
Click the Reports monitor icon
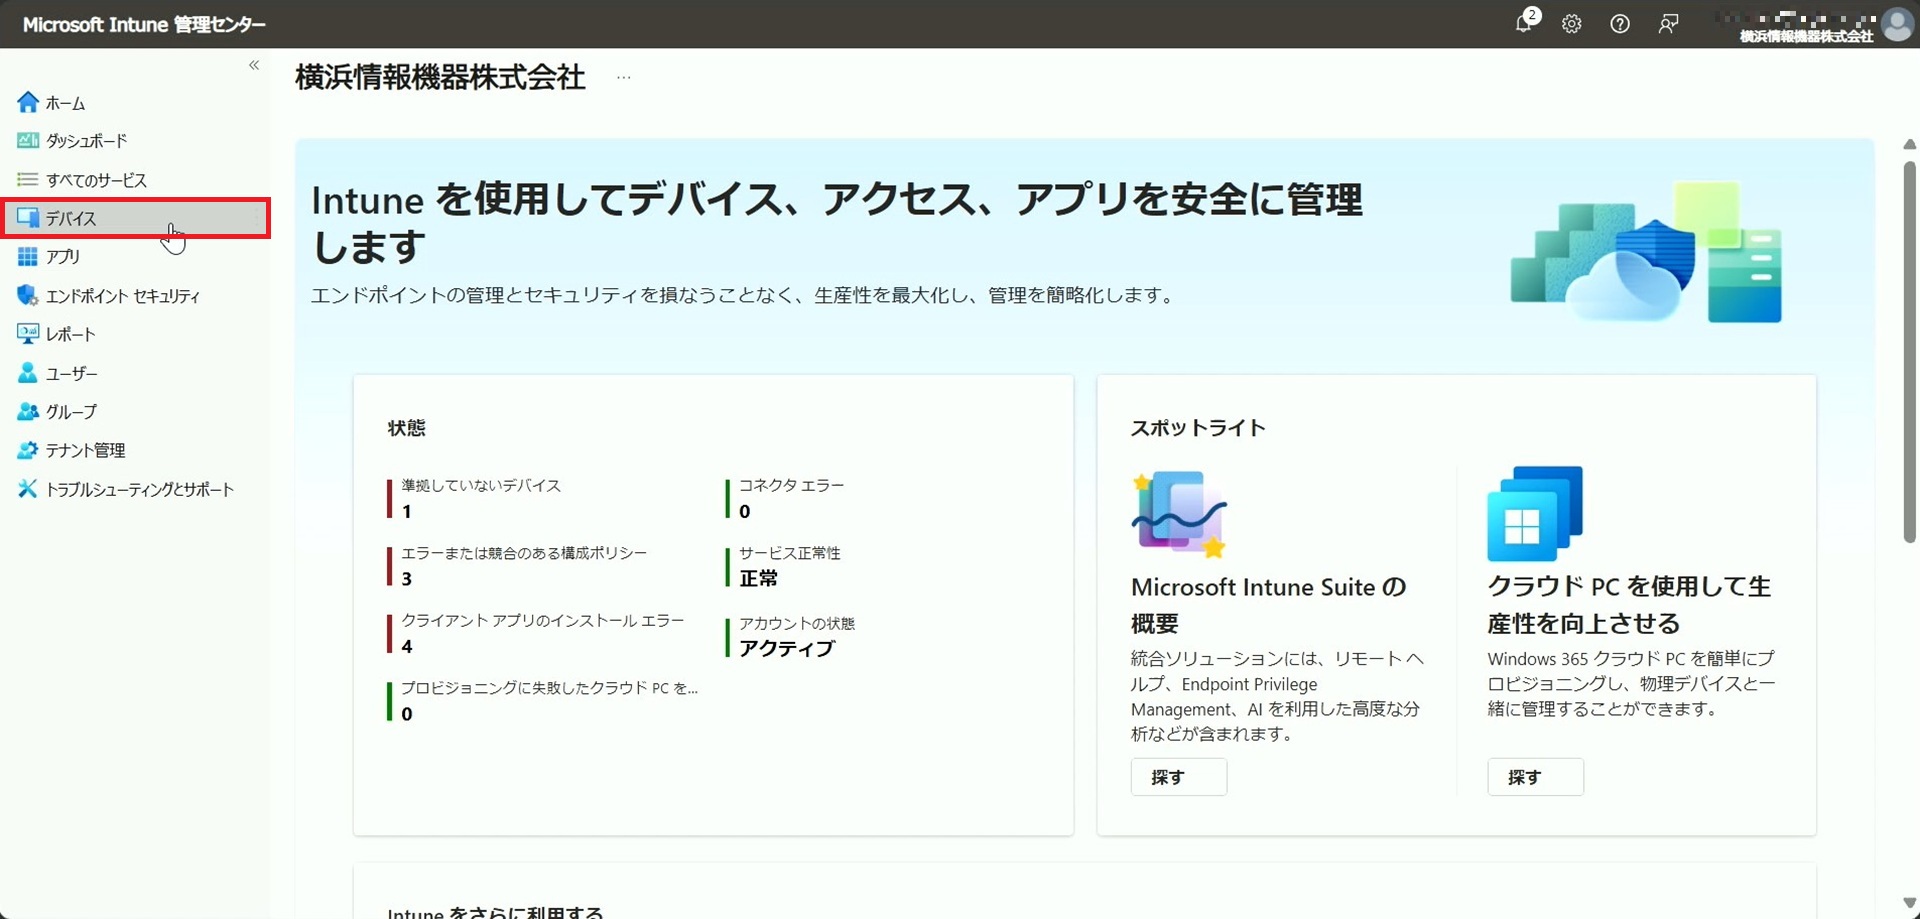tap(28, 334)
